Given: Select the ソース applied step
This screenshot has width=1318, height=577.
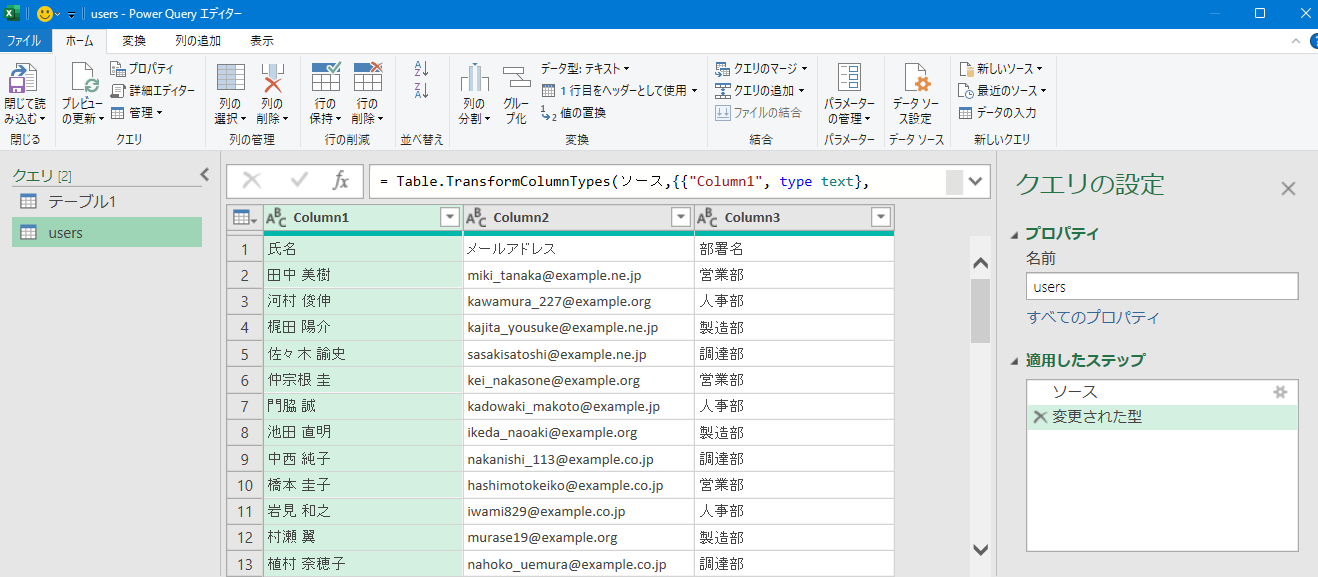Looking at the screenshot, I should [x=1162, y=392].
